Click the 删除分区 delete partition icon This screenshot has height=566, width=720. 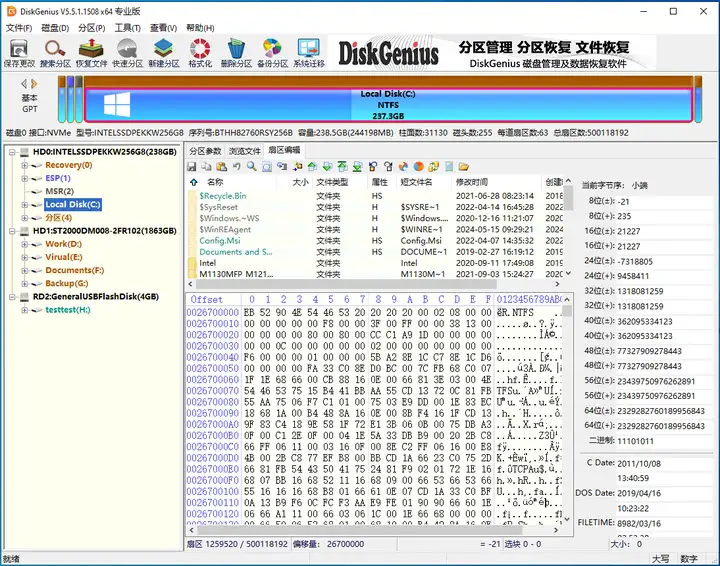coord(236,54)
